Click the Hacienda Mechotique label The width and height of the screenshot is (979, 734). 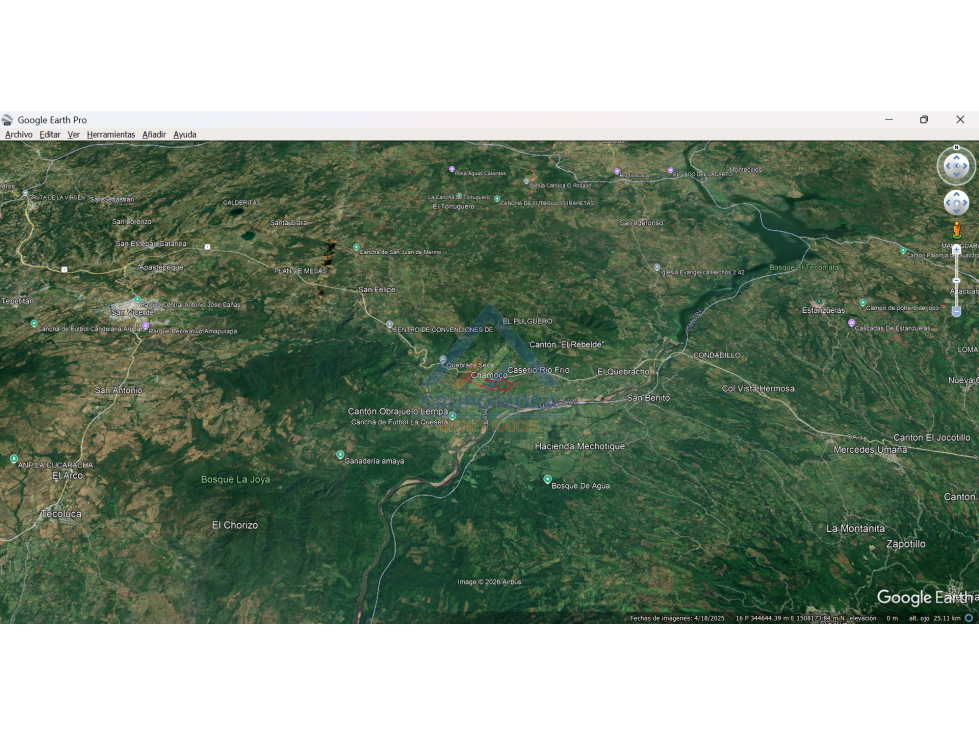[579, 446]
